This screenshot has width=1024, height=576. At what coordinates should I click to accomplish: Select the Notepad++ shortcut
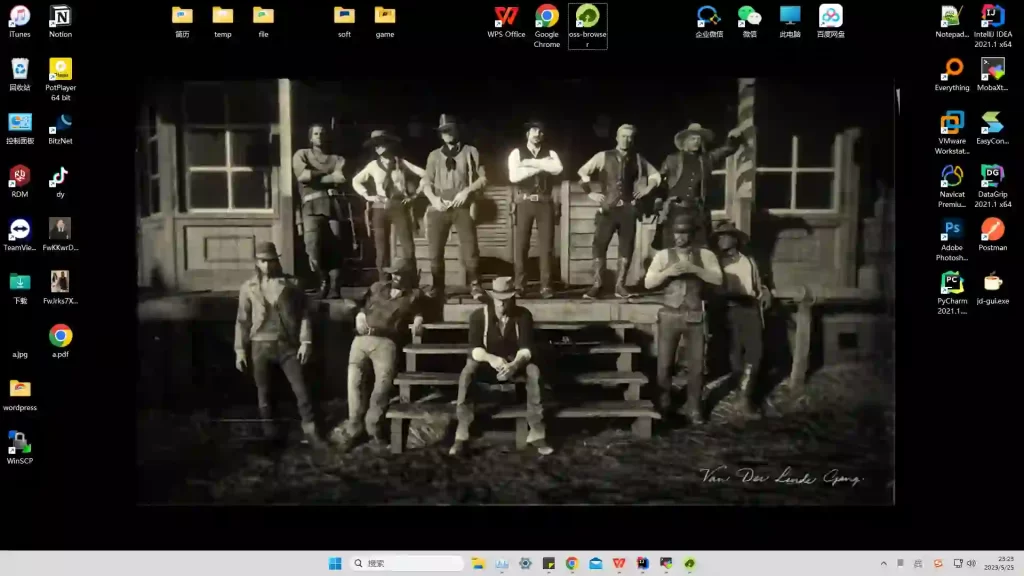[952, 22]
